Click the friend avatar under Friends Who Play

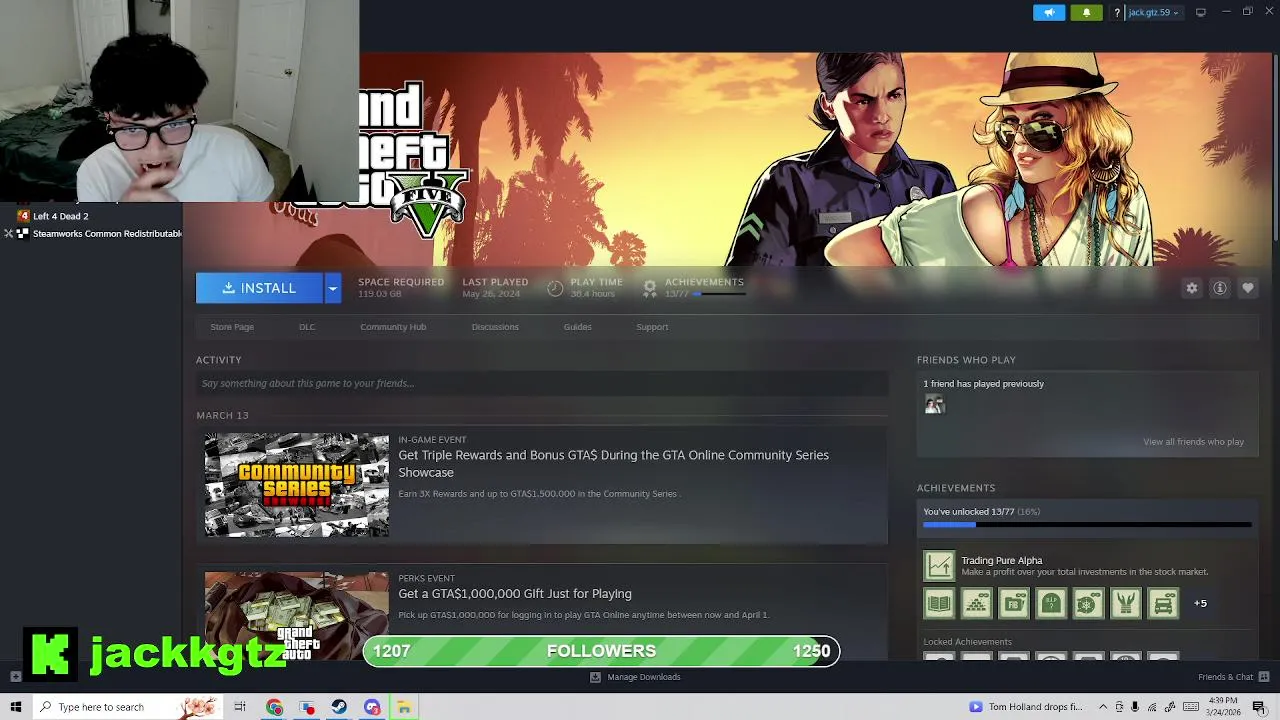934,404
